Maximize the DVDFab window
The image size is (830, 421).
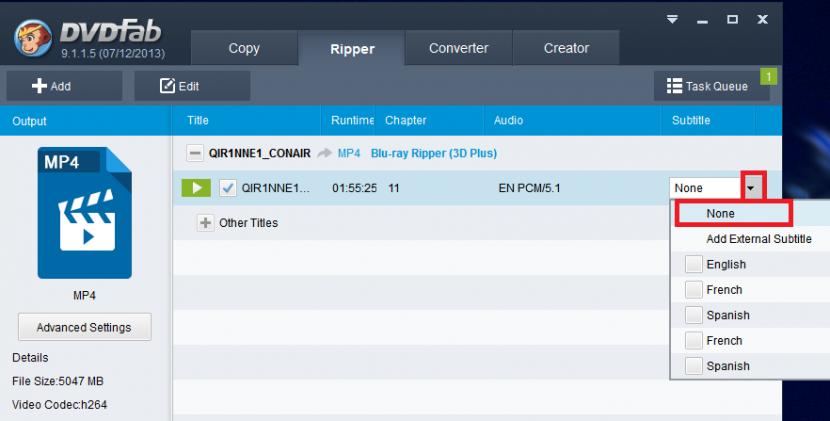pyautogui.click(x=733, y=20)
